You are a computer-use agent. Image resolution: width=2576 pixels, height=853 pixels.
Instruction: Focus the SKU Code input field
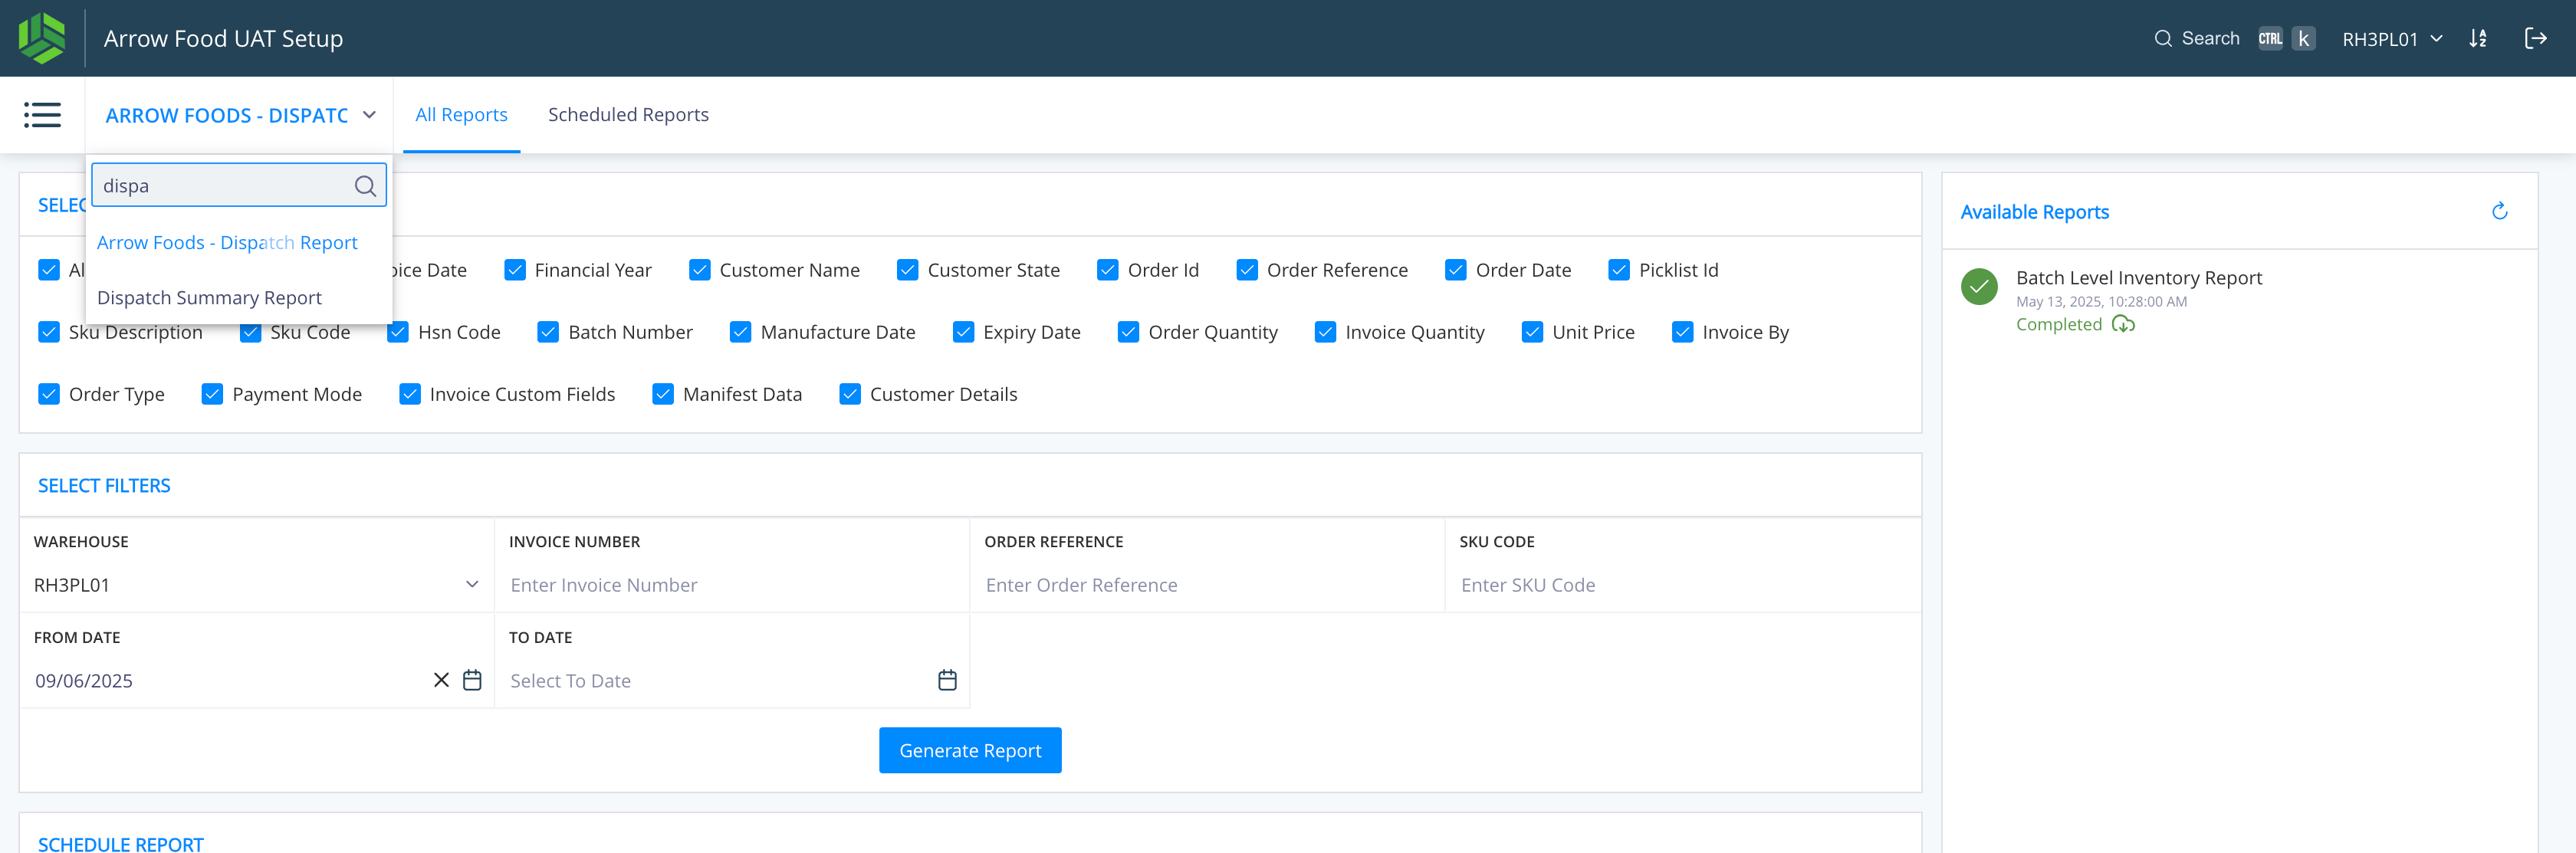1683,585
